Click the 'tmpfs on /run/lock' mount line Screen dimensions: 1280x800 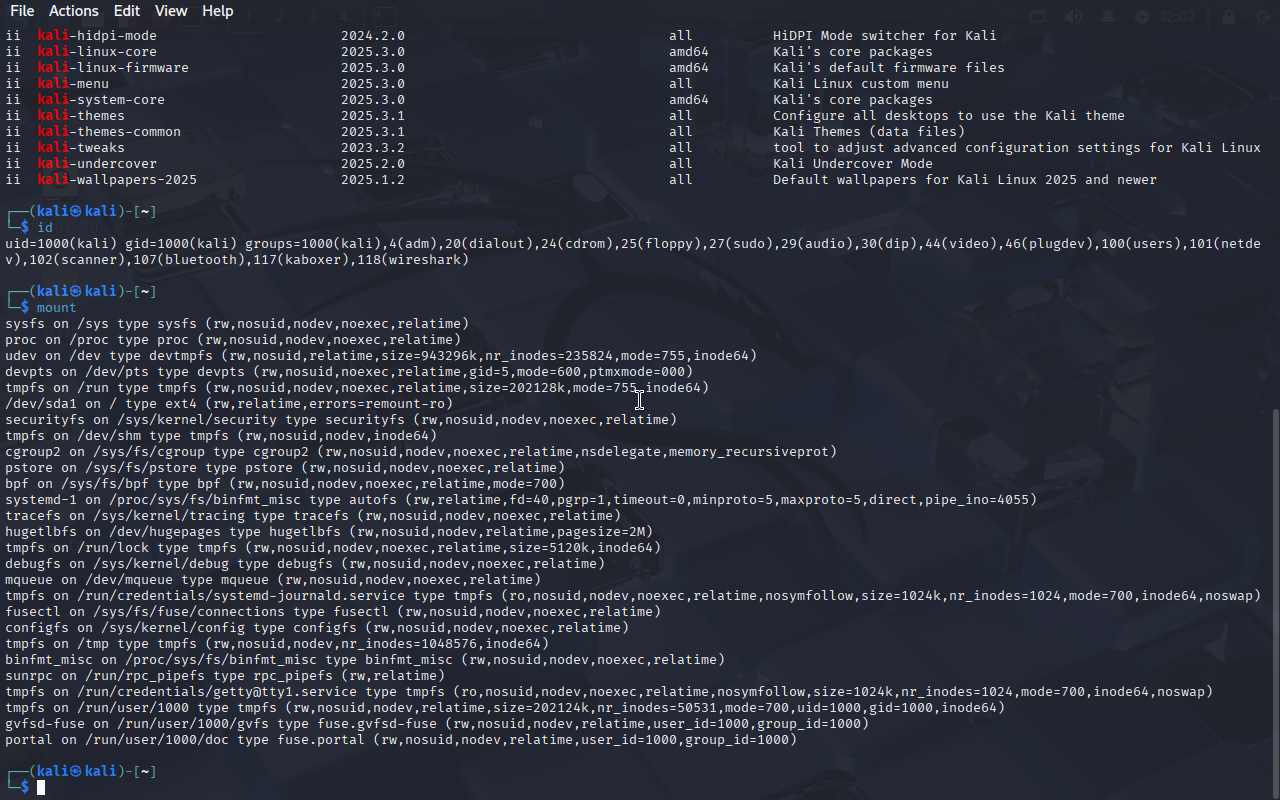pos(333,548)
